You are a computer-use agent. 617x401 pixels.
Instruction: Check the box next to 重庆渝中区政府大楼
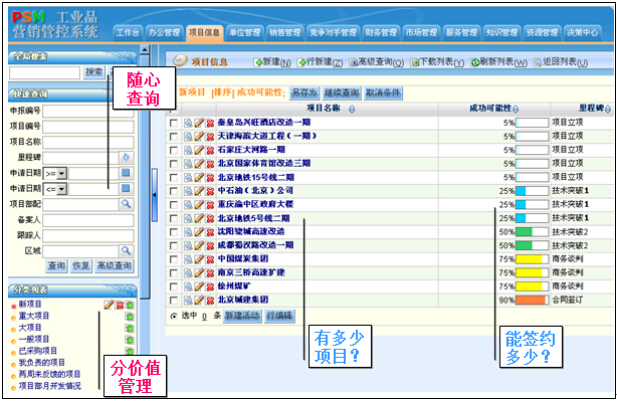[x=175, y=204]
